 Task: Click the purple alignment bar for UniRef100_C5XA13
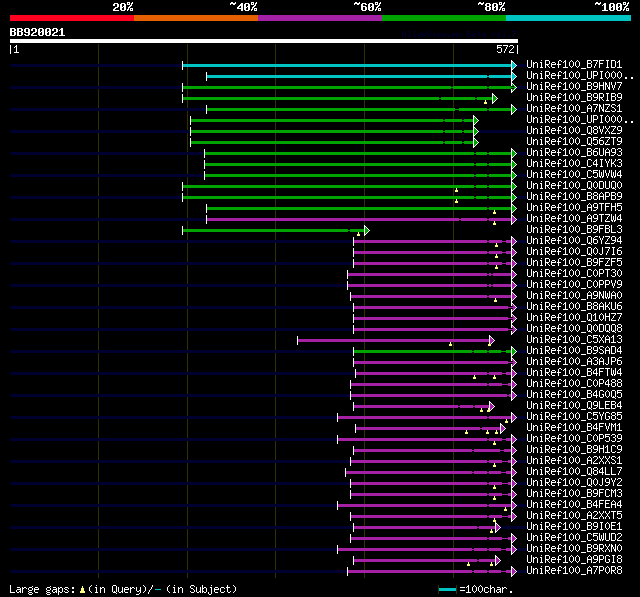393,340
